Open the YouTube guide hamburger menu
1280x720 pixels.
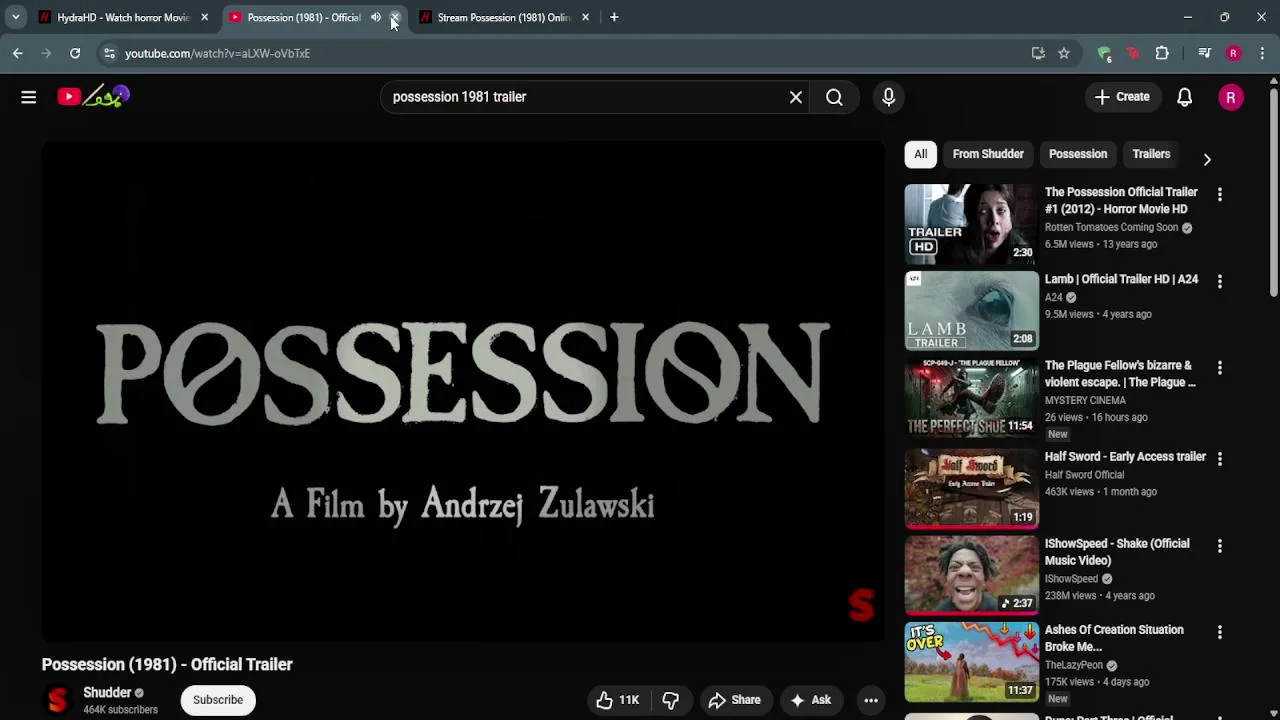click(28, 97)
